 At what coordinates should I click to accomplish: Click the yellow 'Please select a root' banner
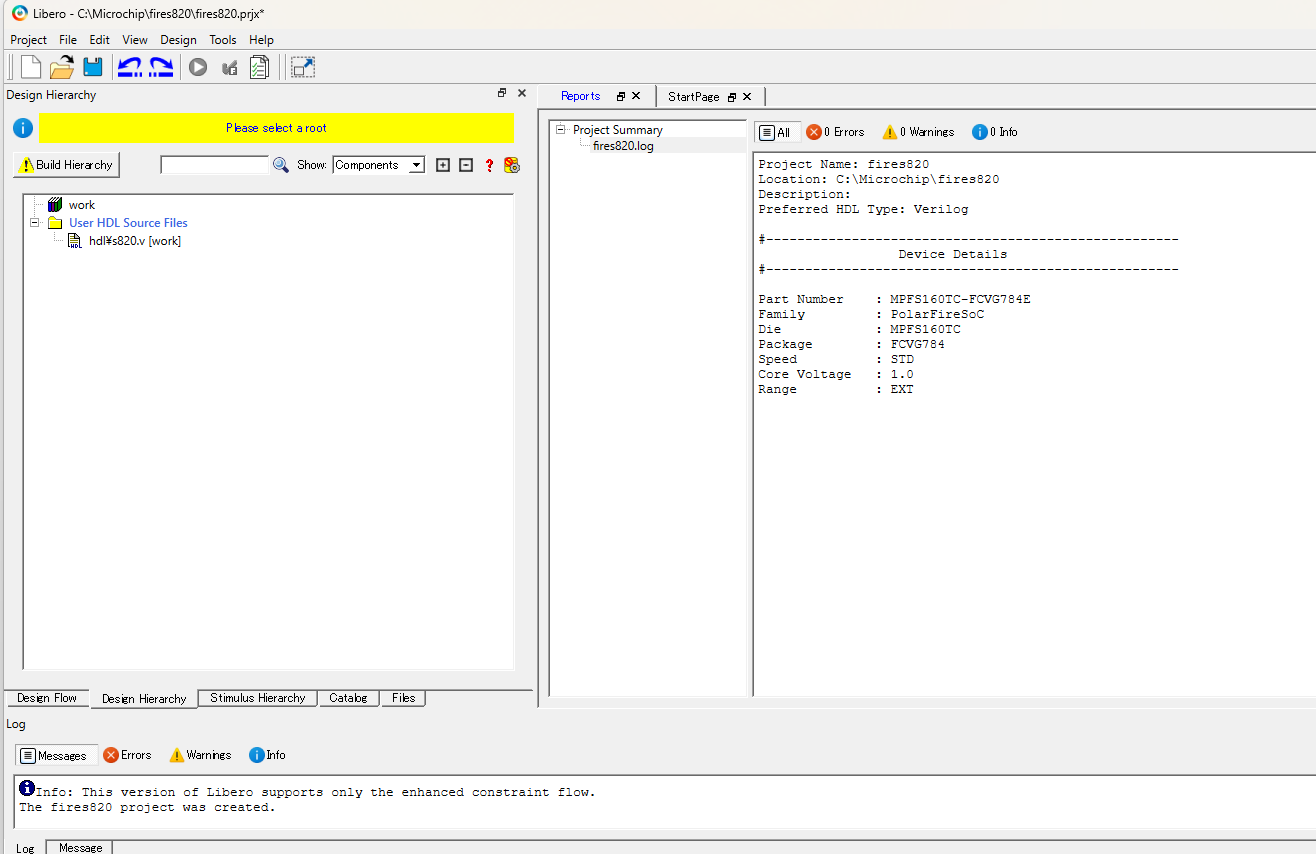[x=276, y=128]
